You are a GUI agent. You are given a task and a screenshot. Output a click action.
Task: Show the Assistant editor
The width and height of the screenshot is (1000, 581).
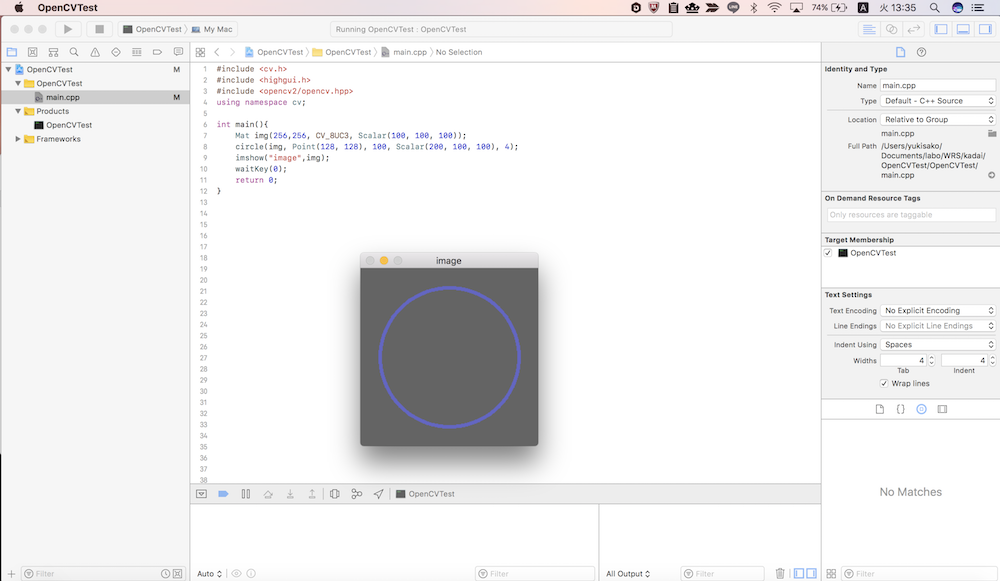coord(892,29)
